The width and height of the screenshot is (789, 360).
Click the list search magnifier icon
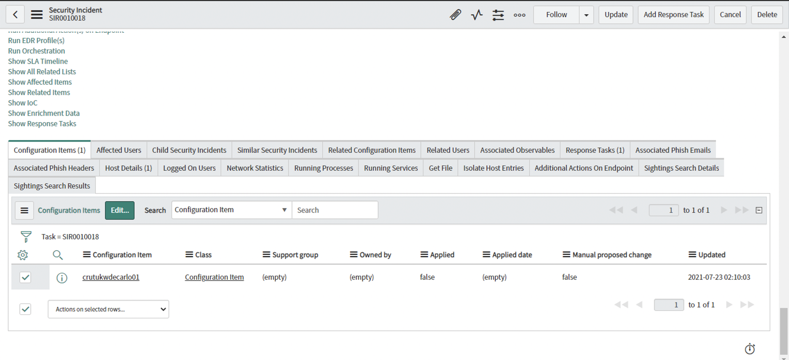pos(58,255)
